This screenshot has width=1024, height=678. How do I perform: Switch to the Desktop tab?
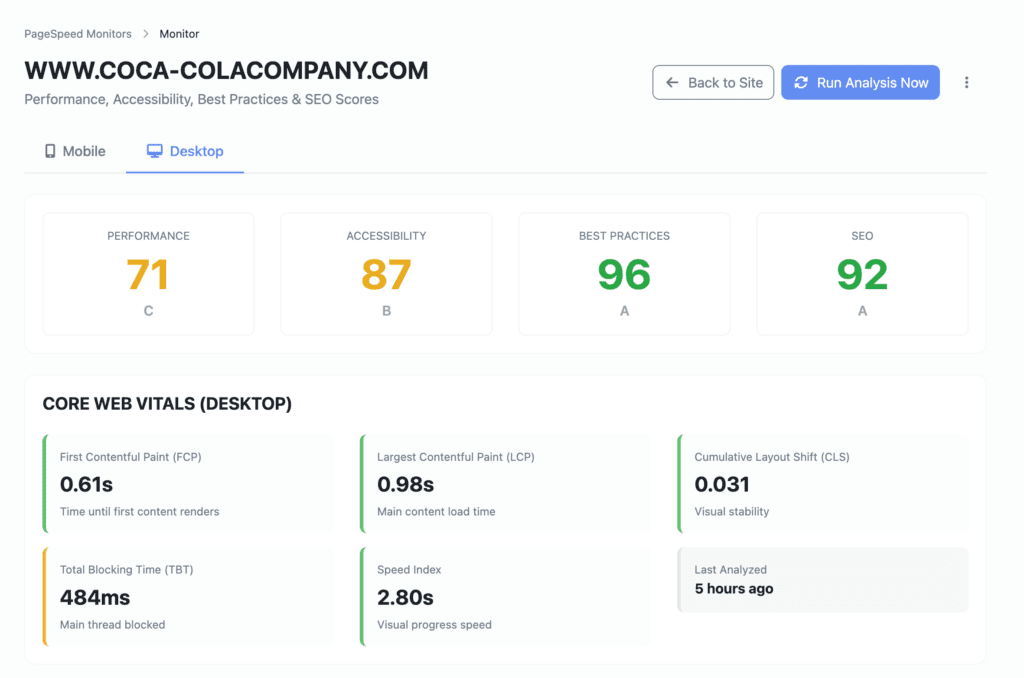click(x=184, y=150)
